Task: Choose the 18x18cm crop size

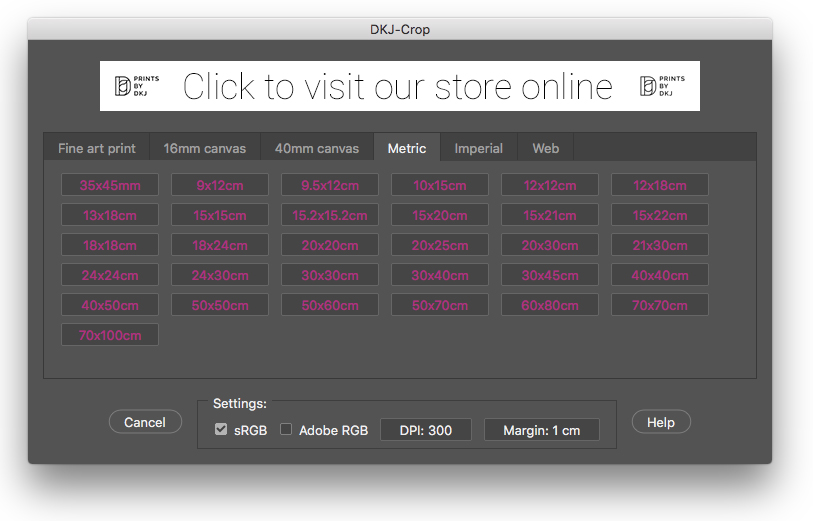Action: point(110,245)
